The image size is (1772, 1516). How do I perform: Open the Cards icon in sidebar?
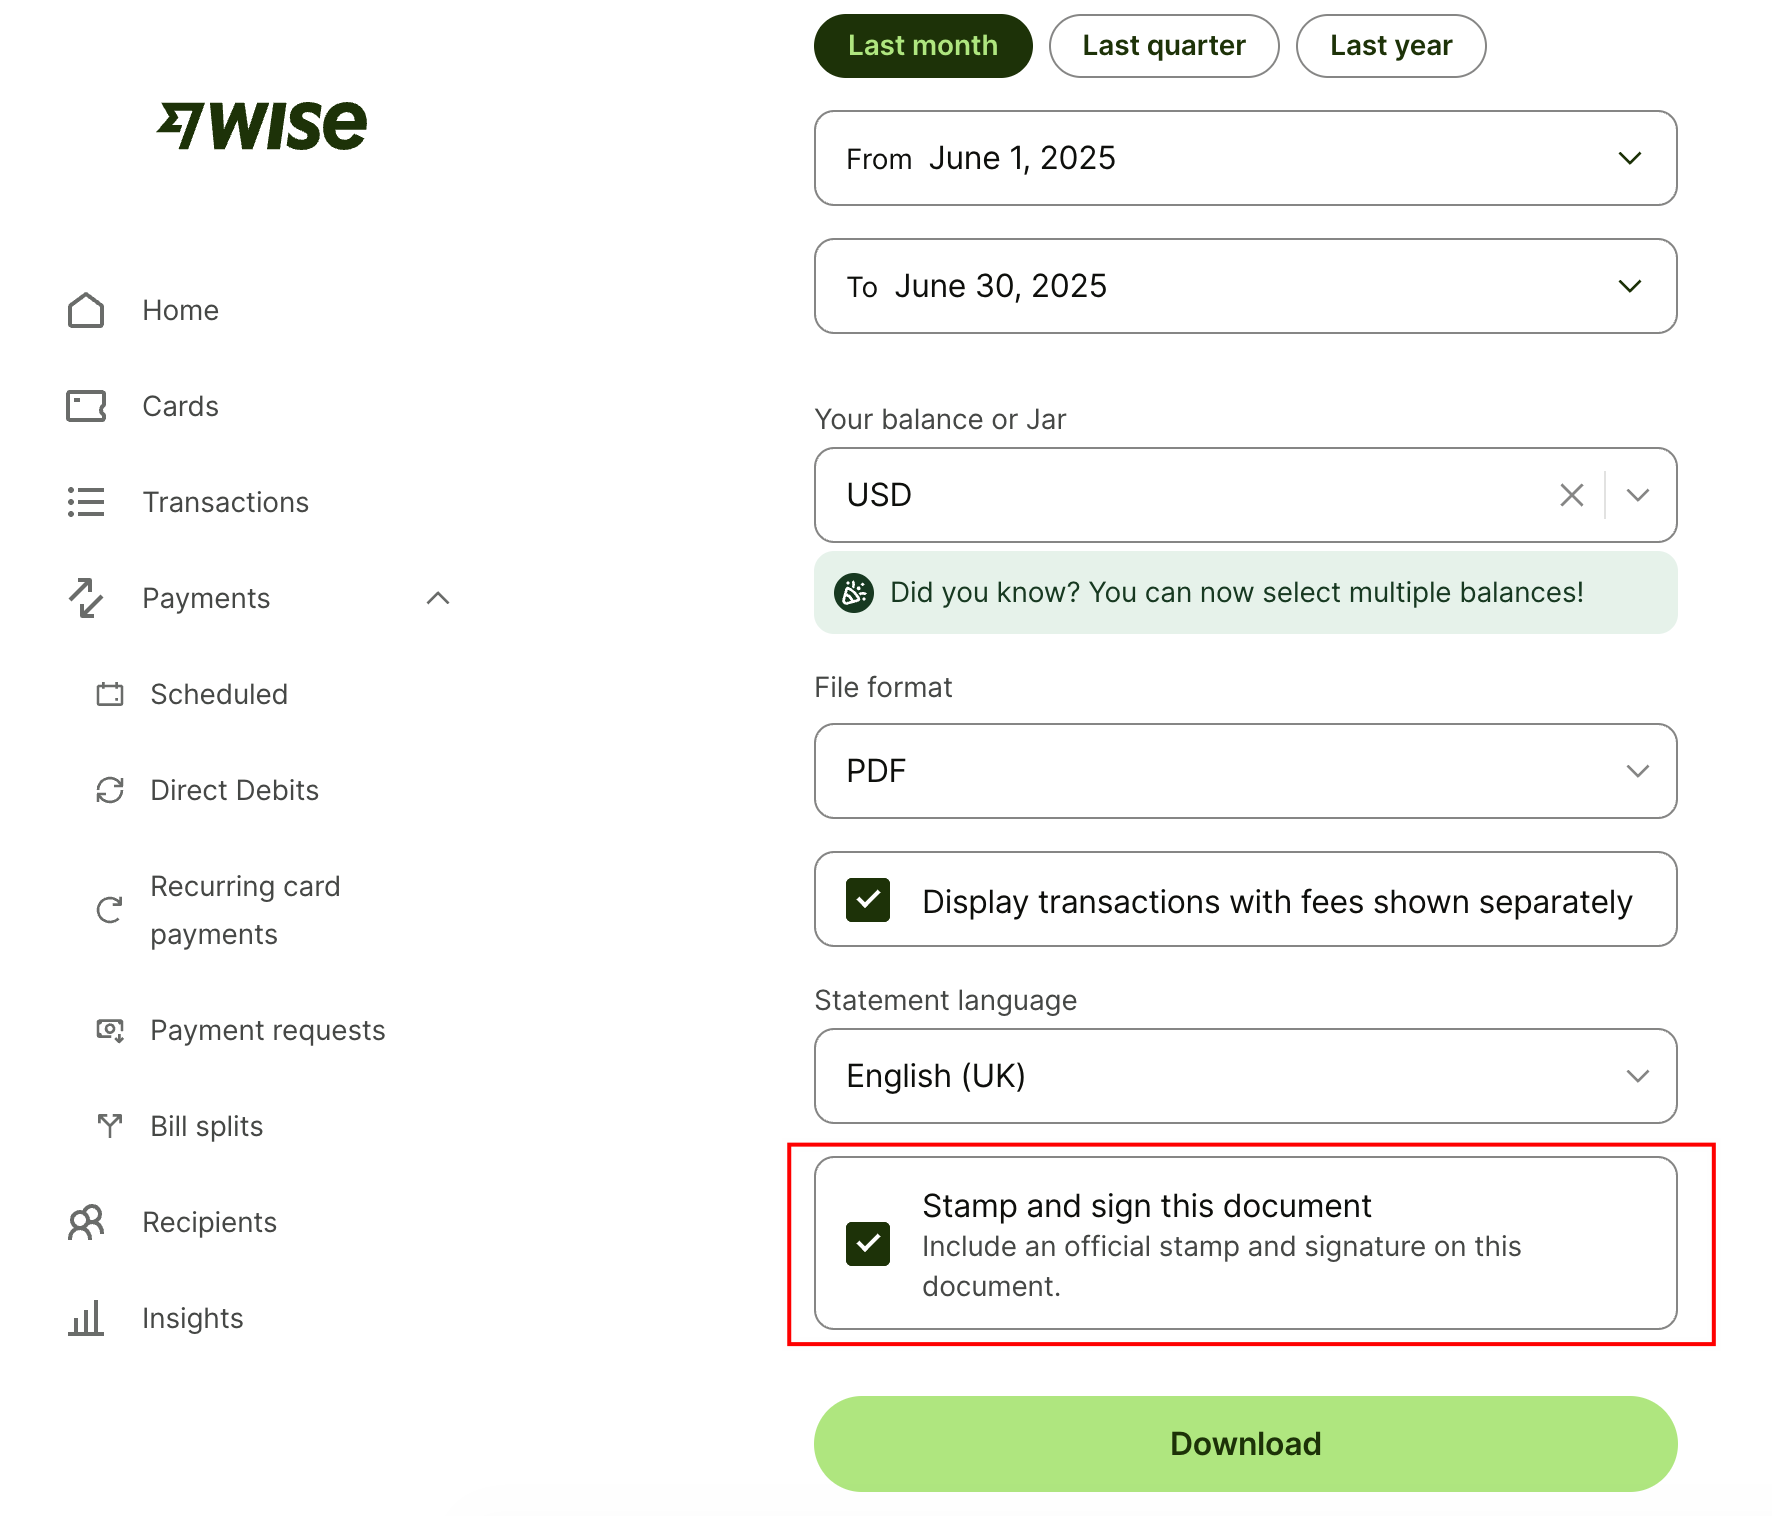point(86,406)
